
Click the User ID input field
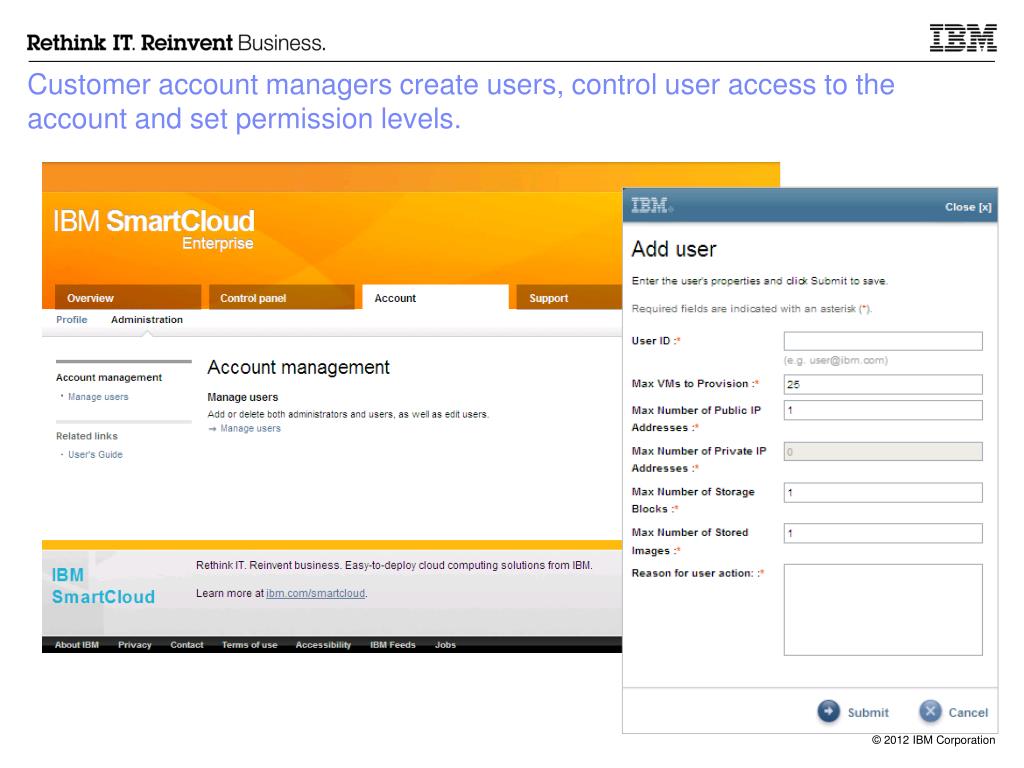click(883, 341)
